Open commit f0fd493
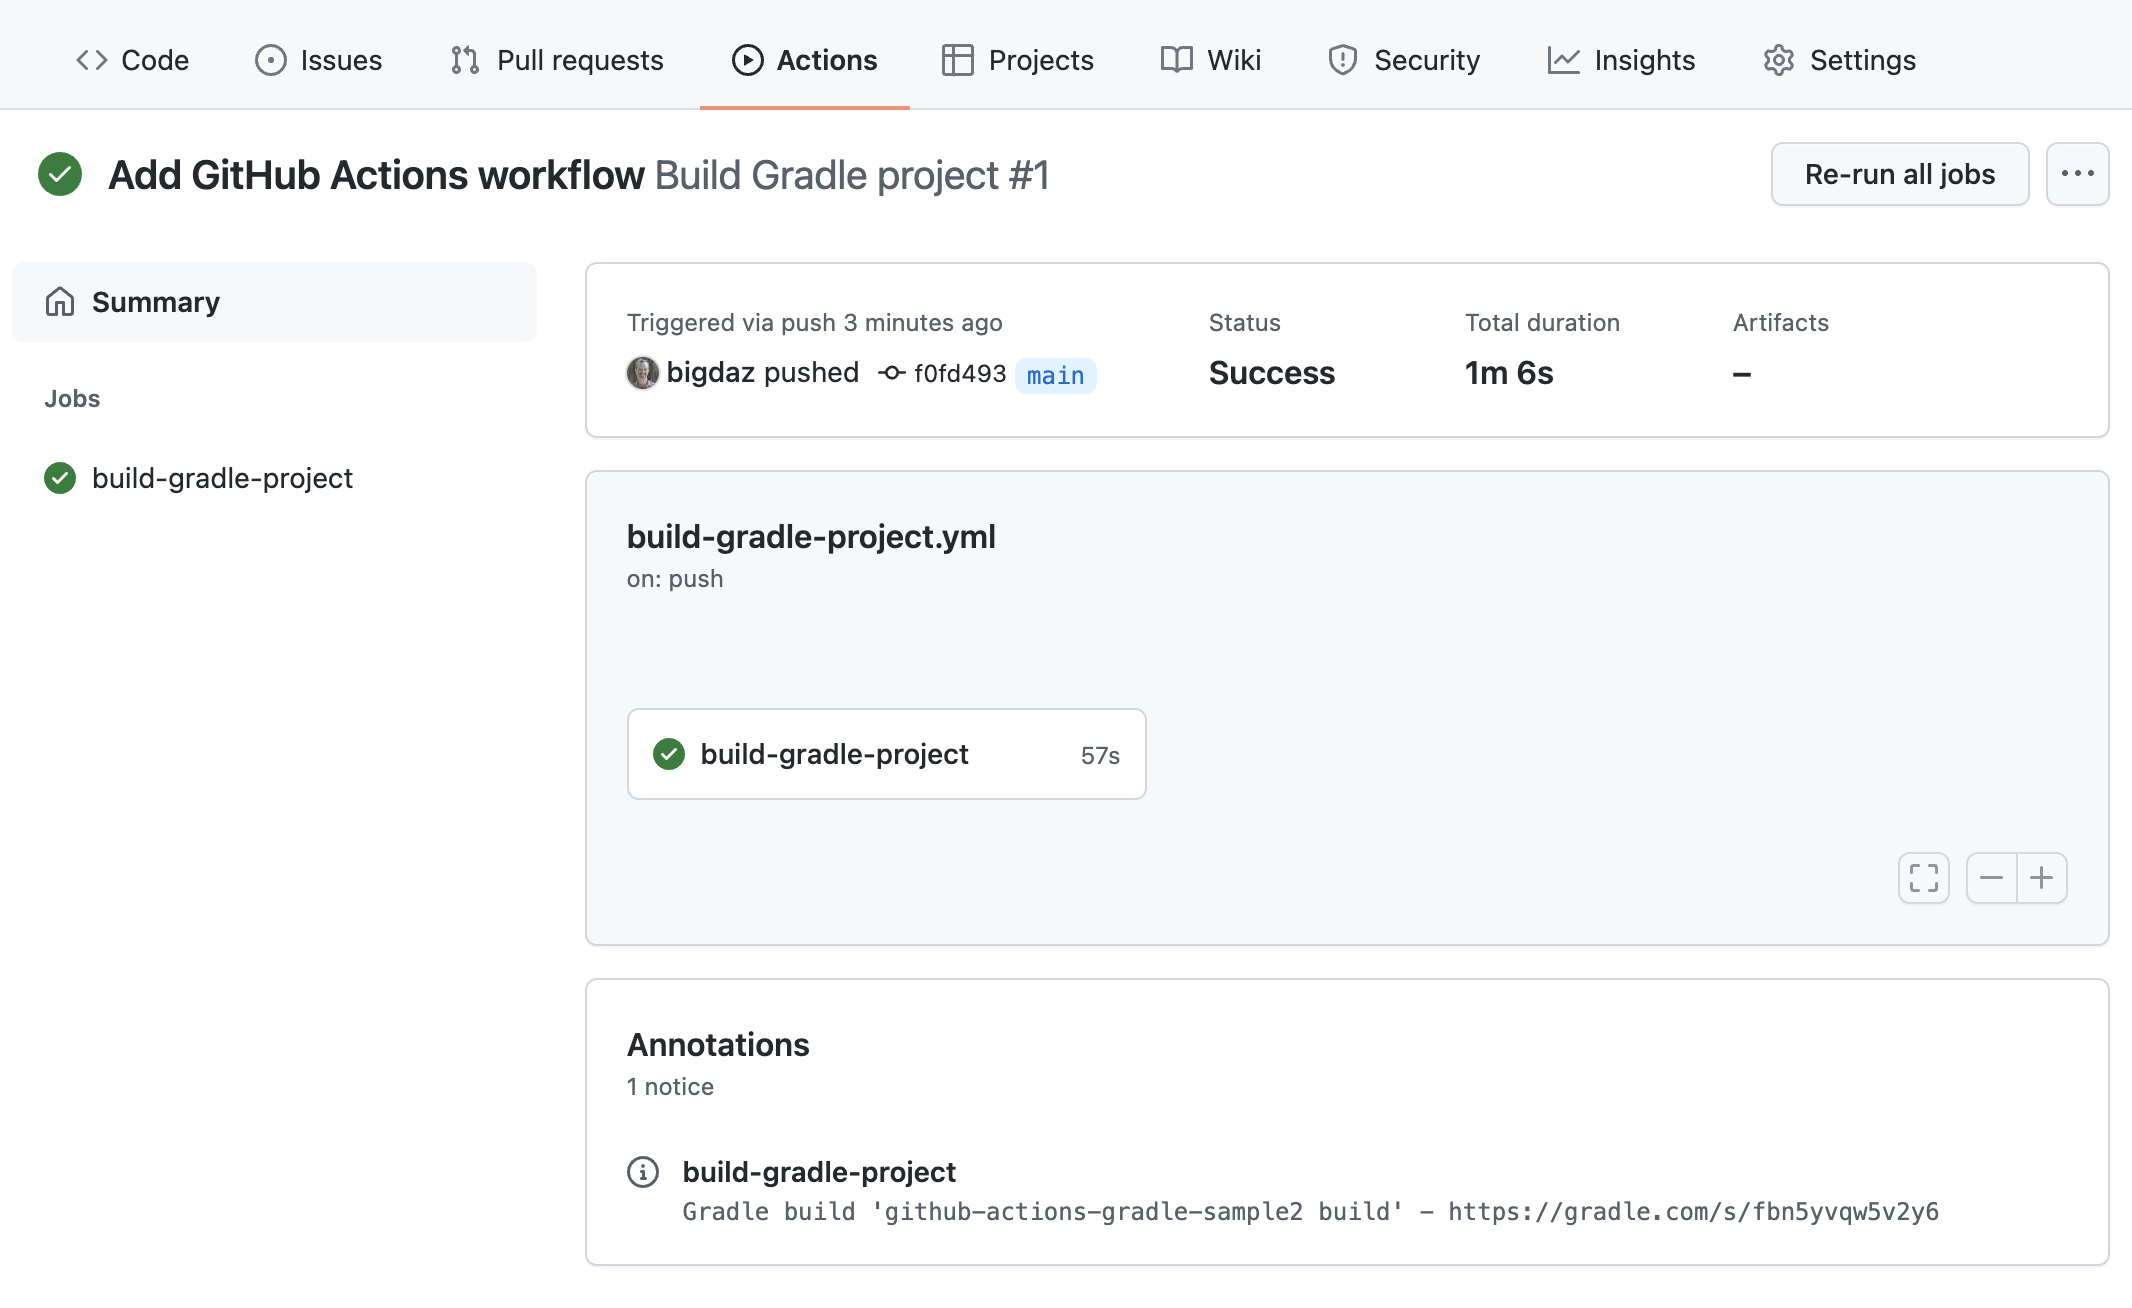Viewport: 2132px width, 1308px height. tap(959, 372)
